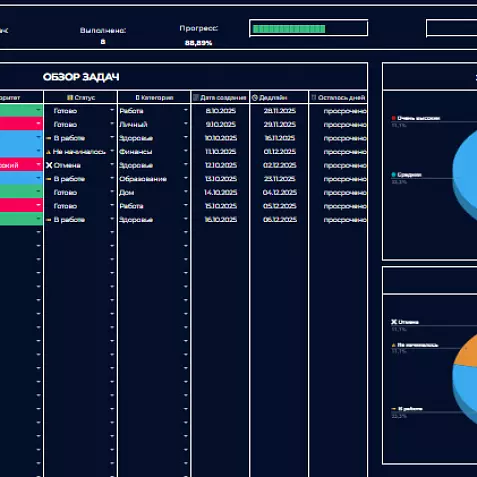This screenshot has height=477, width=477.
Task: Select deadline cell 28.11.2025
Action: pos(280,111)
